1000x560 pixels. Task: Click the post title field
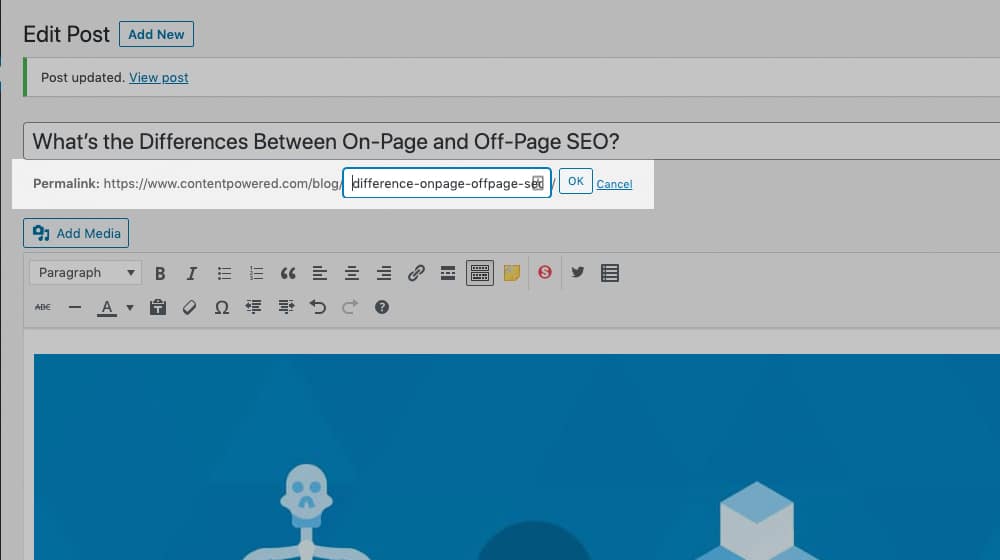pyautogui.click(x=511, y=141)
